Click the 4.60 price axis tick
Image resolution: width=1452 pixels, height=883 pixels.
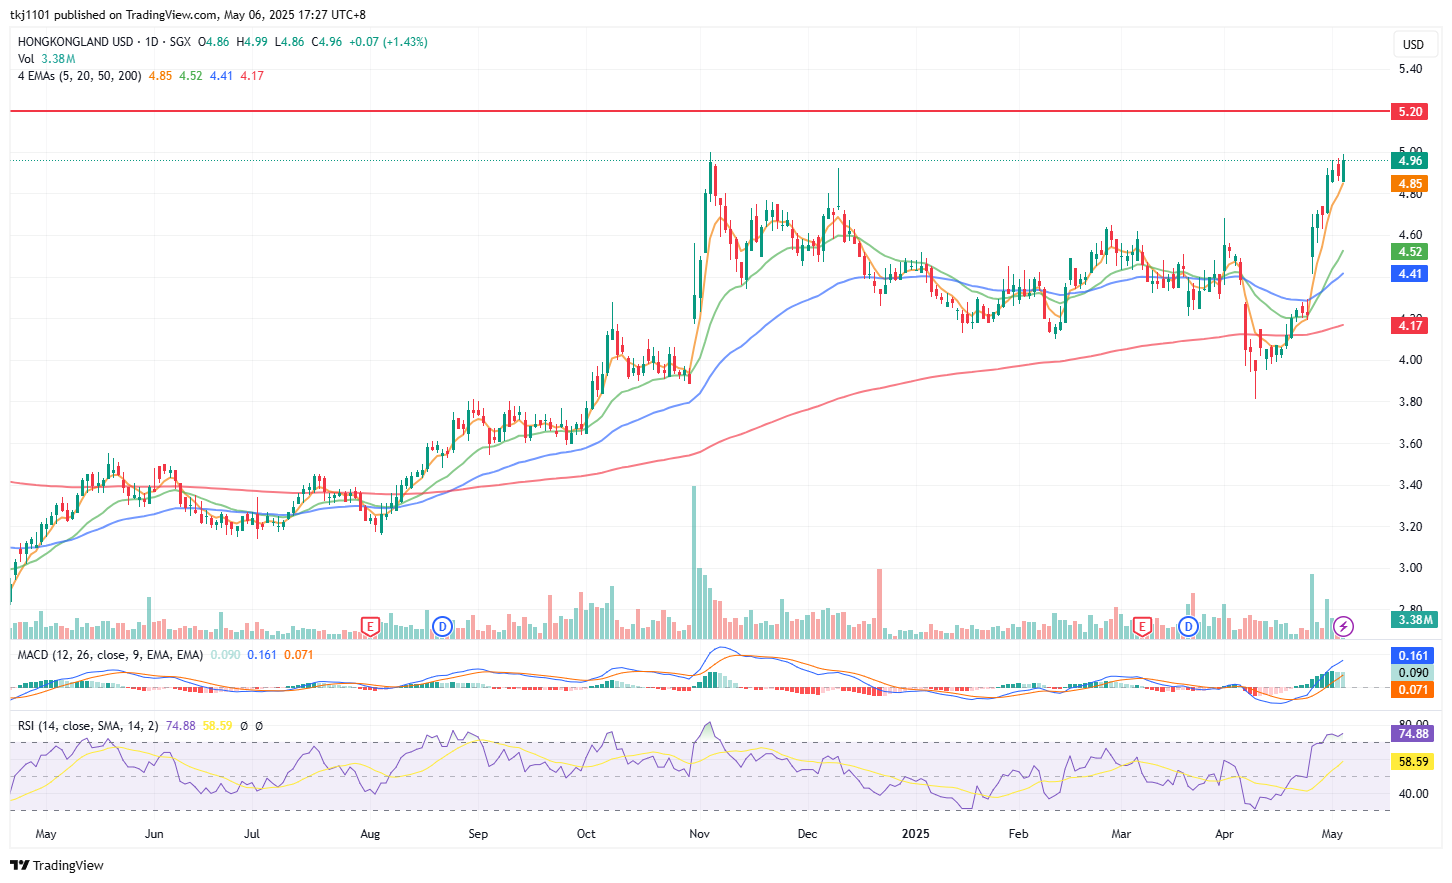[x=1410, y=235]
